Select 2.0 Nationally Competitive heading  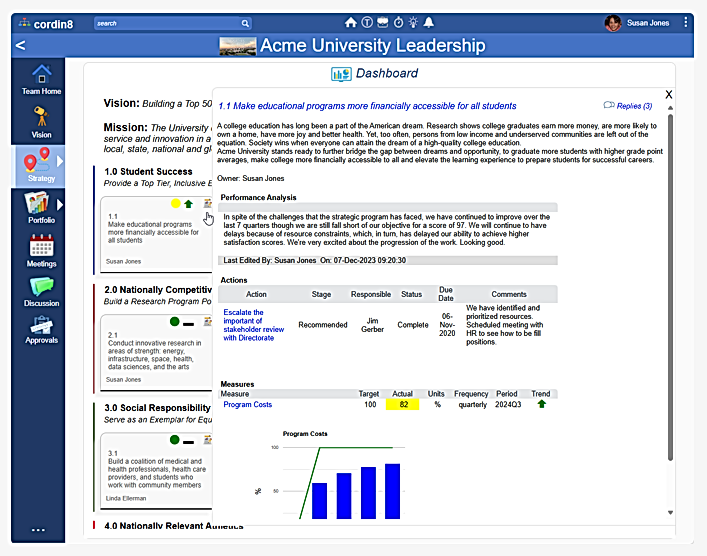(x=158, y=290)
